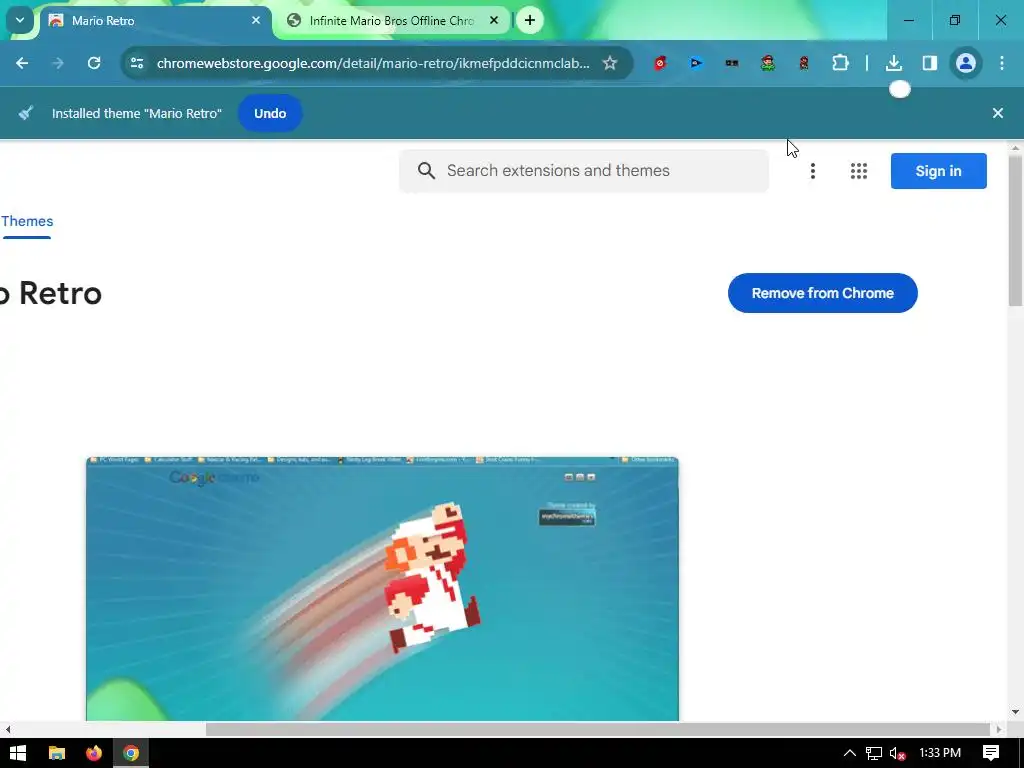
Task: Bookmark this page with the star icon
Action: click(x=609, y=63)
